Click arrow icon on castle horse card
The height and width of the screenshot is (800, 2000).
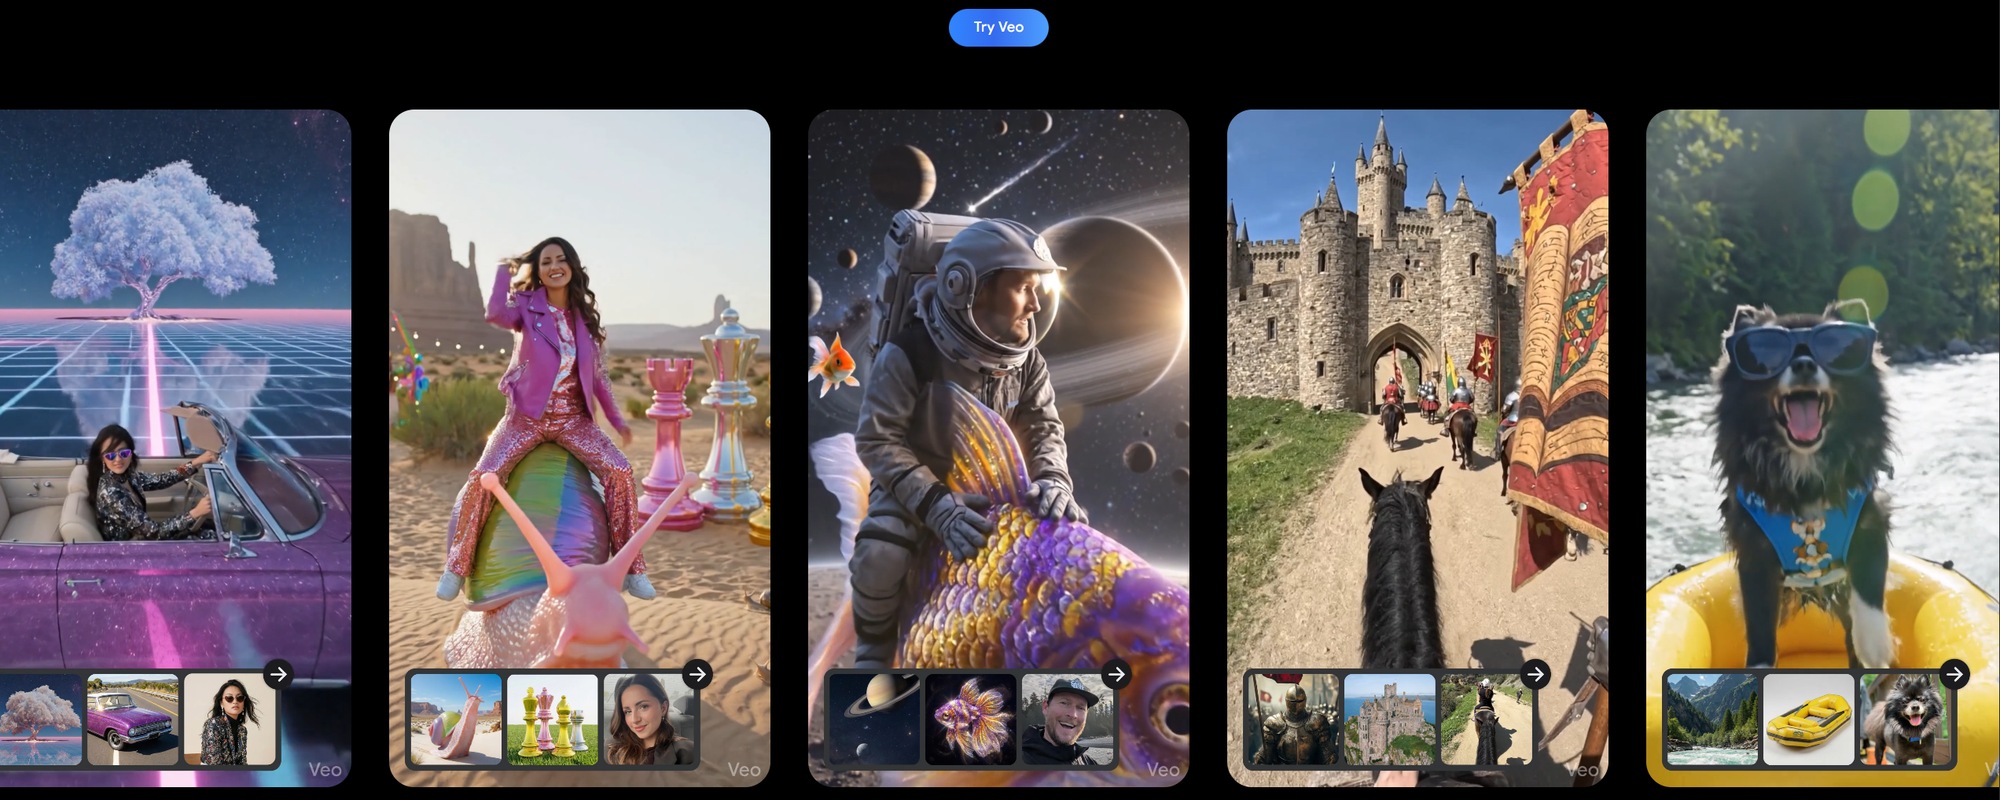click(1535, 674)
